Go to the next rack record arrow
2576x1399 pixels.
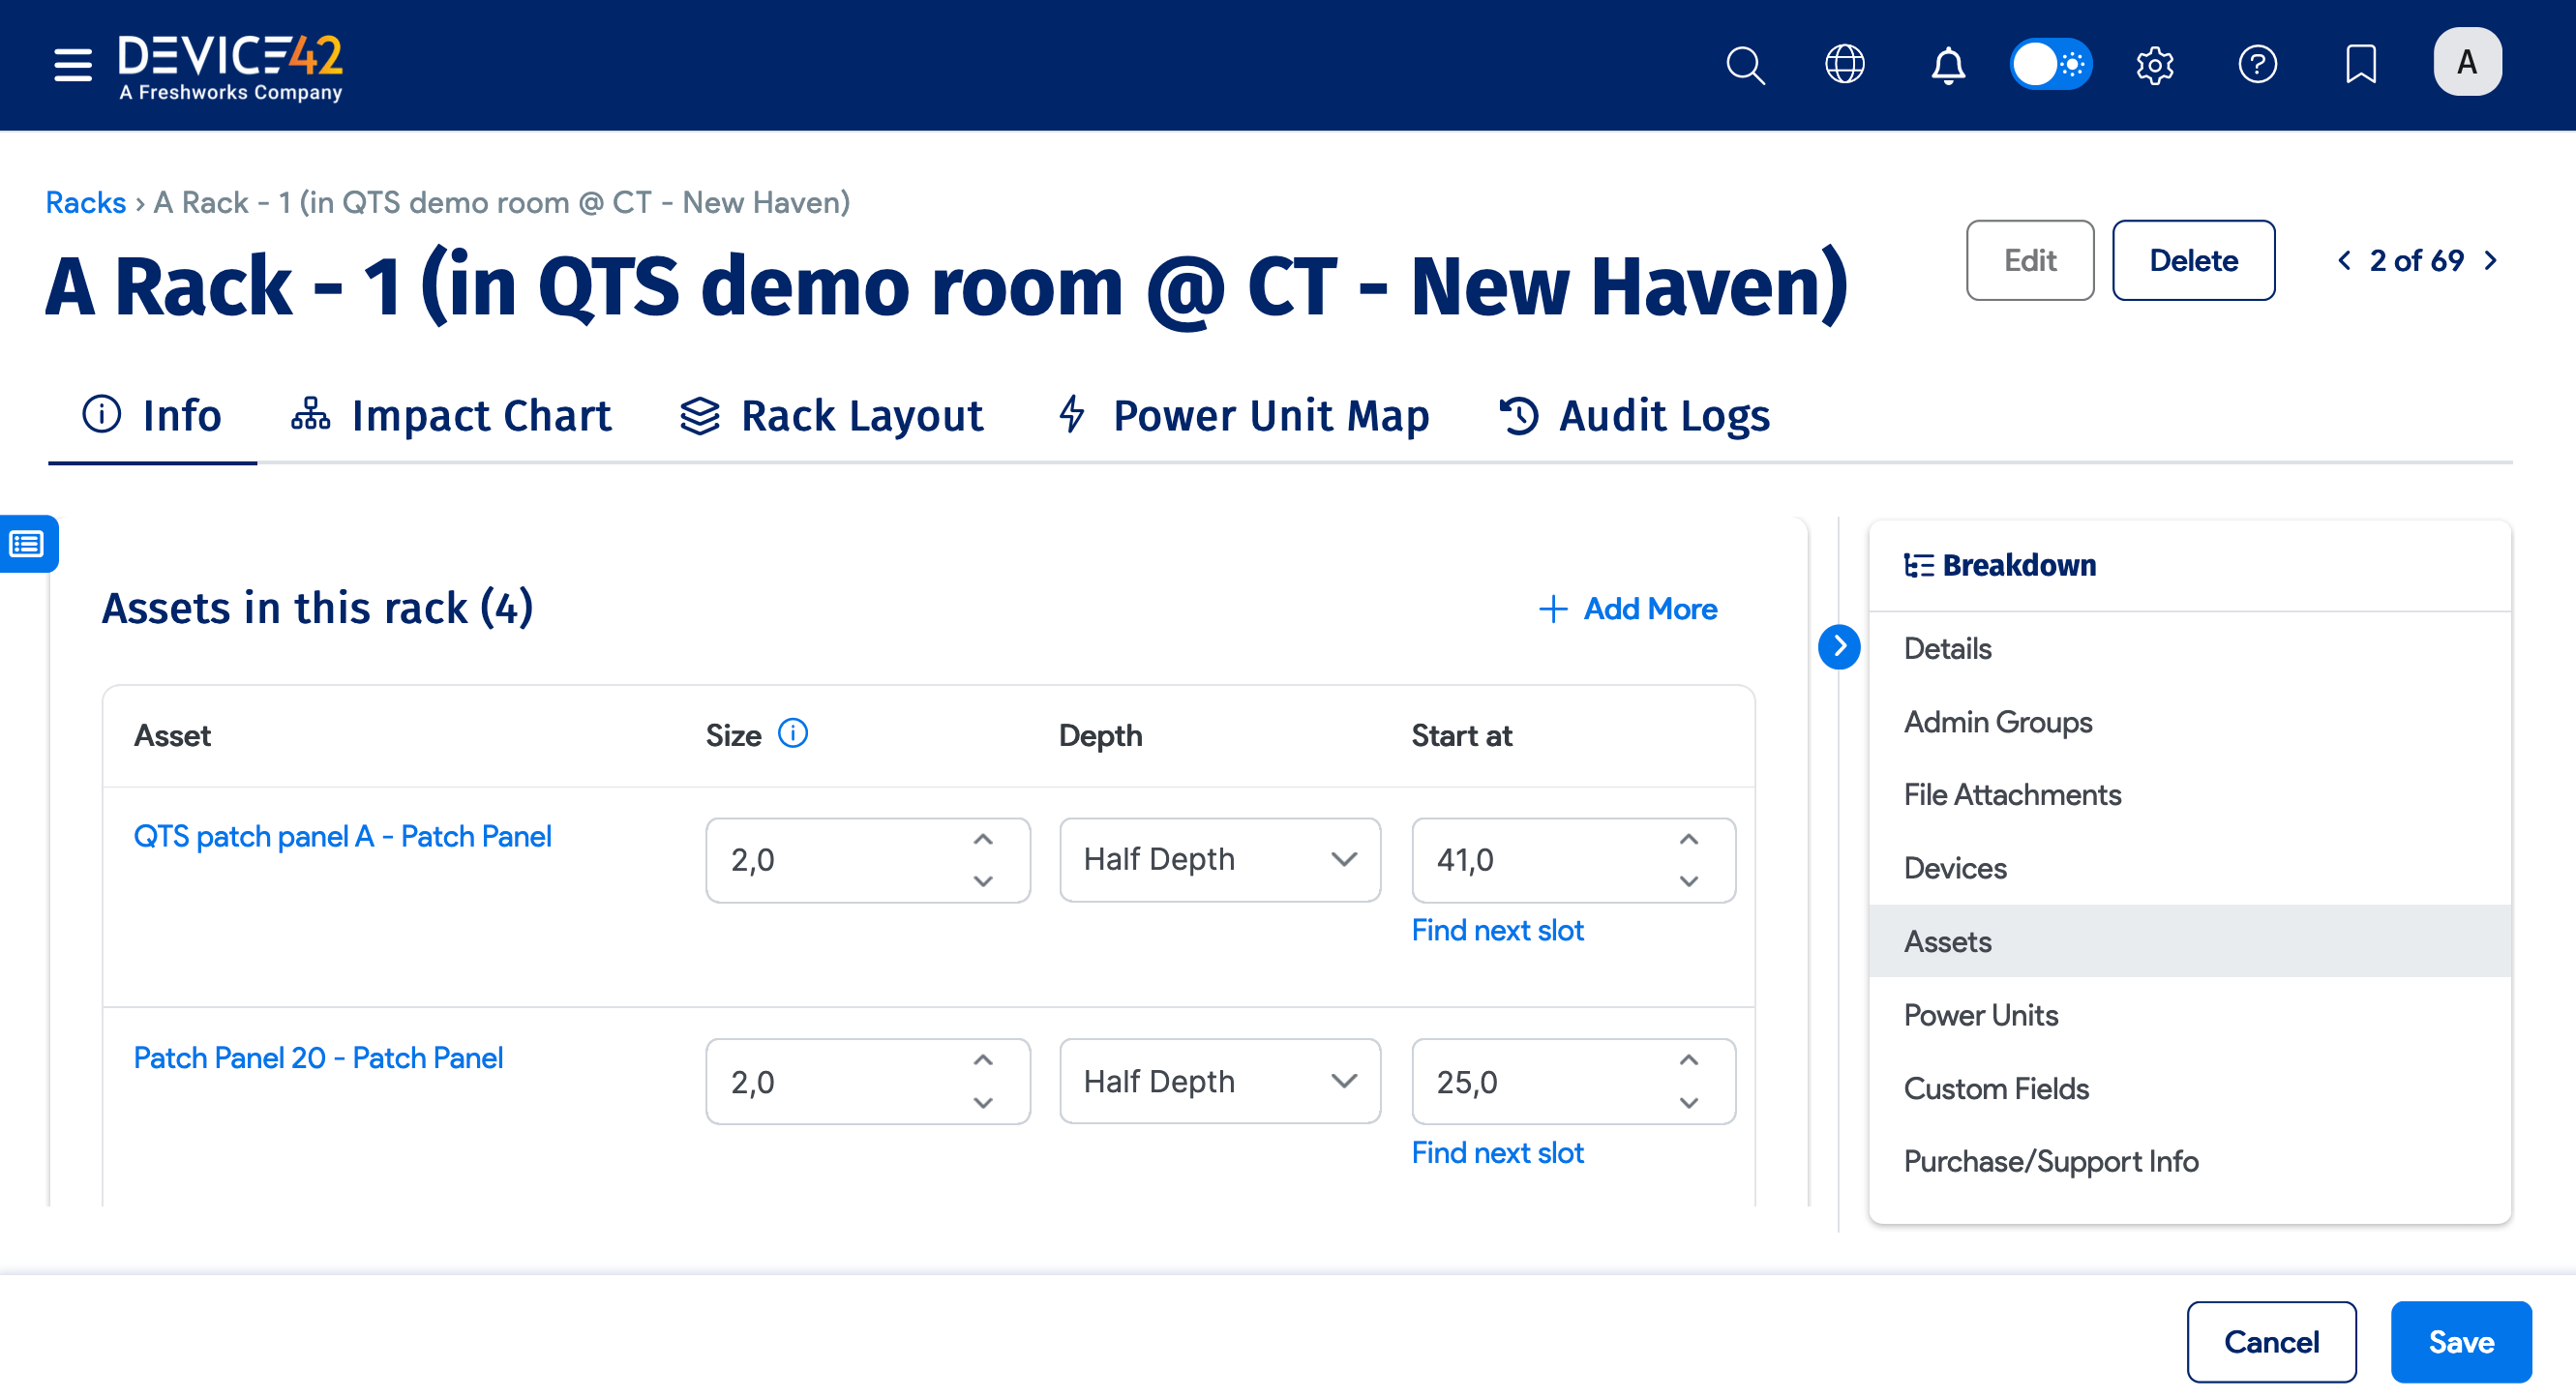[2490, 261]
